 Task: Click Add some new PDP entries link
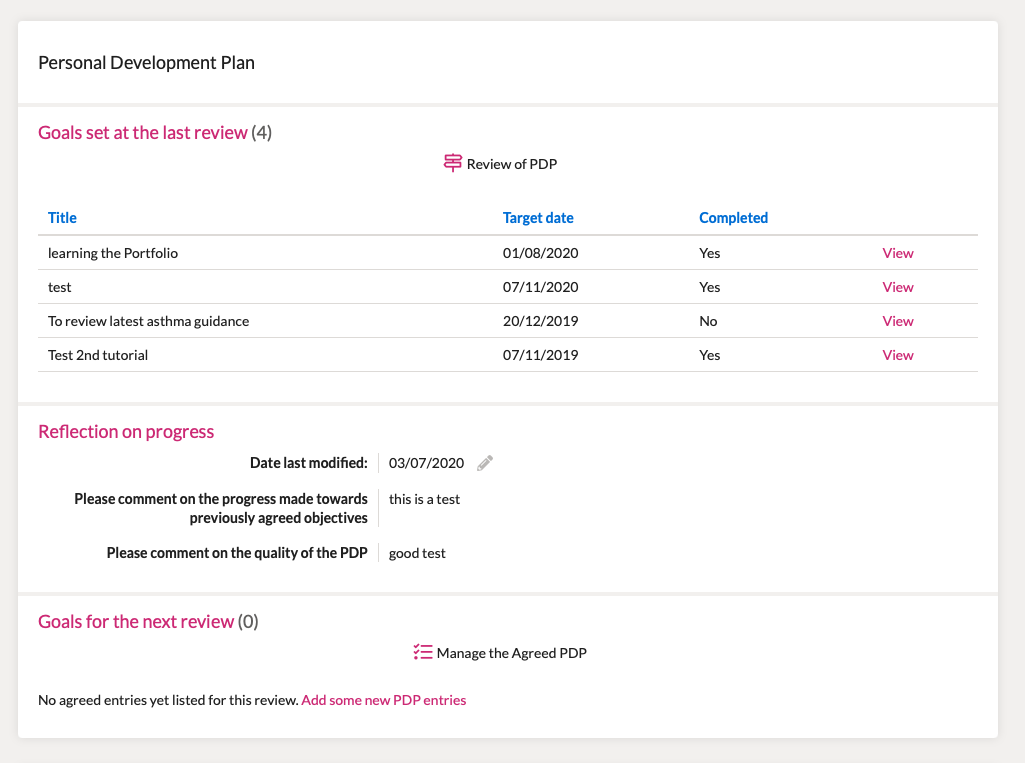pos(384,700)
